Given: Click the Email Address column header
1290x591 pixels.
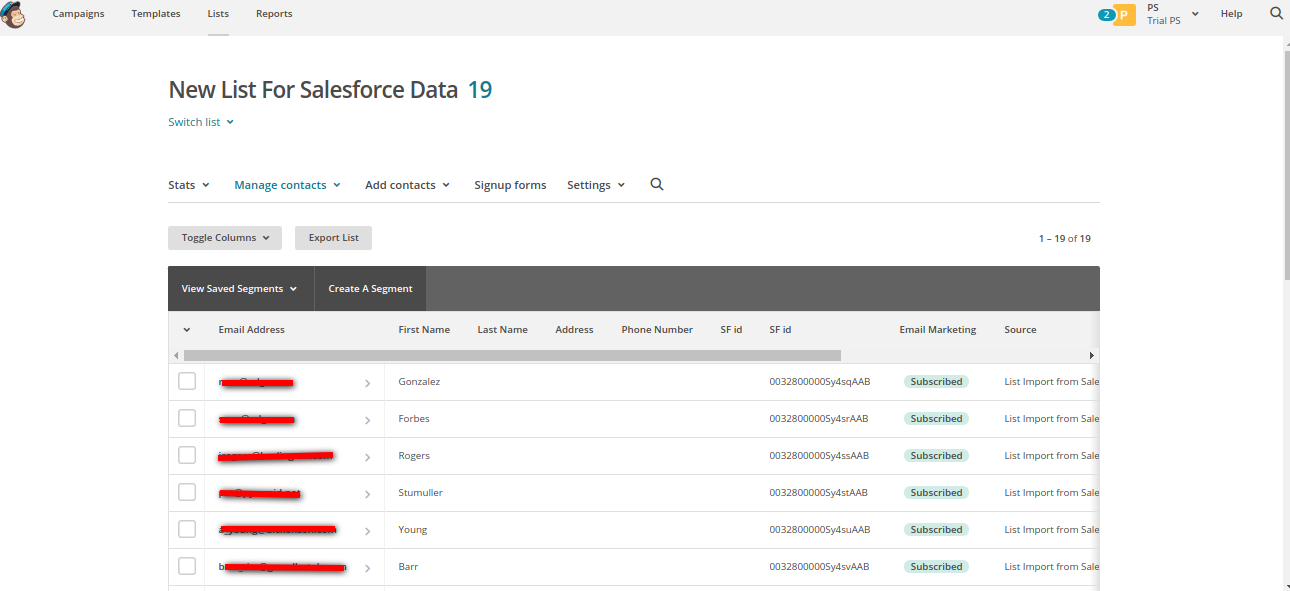Looking at the screenshot, I should click(252, 330).
